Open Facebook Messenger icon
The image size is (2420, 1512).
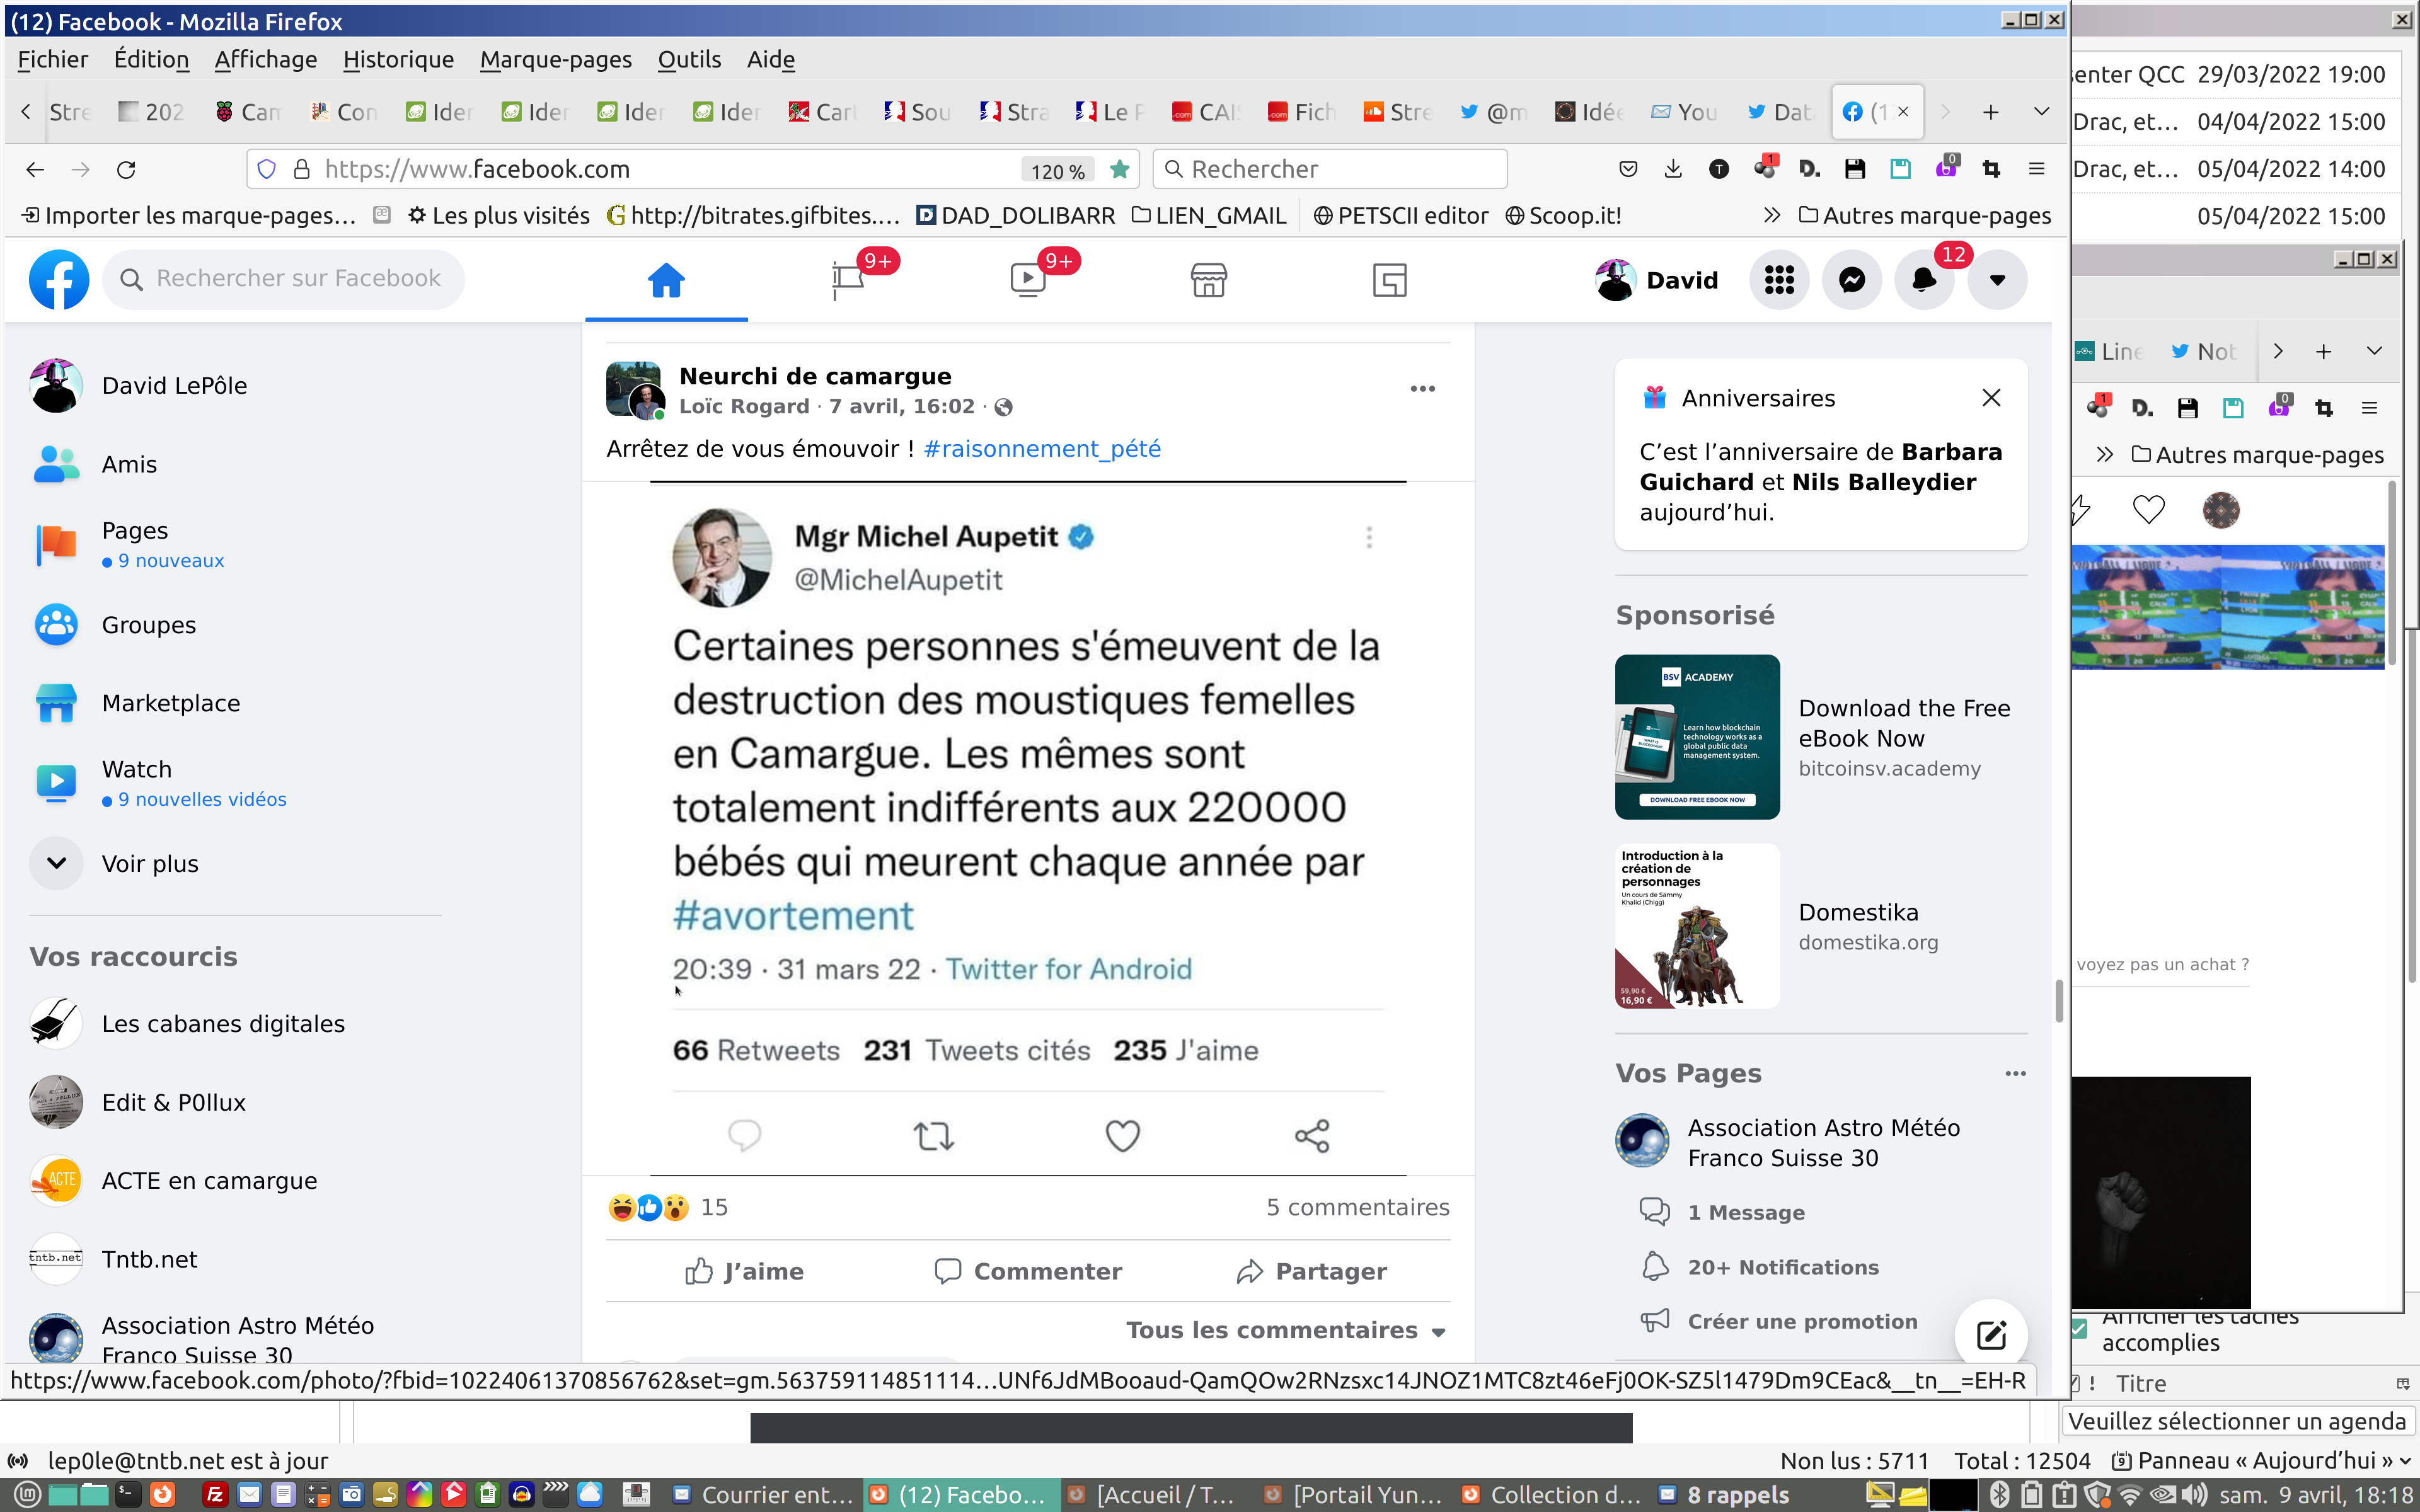(x=1851, y=280)
